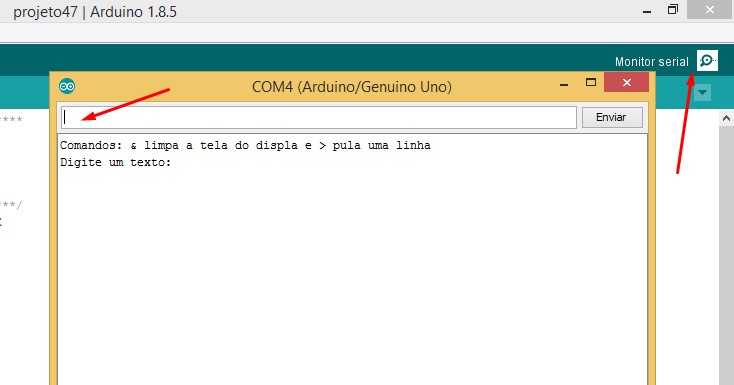Minimize the COM4 serial monitor window

click(564, 84)
